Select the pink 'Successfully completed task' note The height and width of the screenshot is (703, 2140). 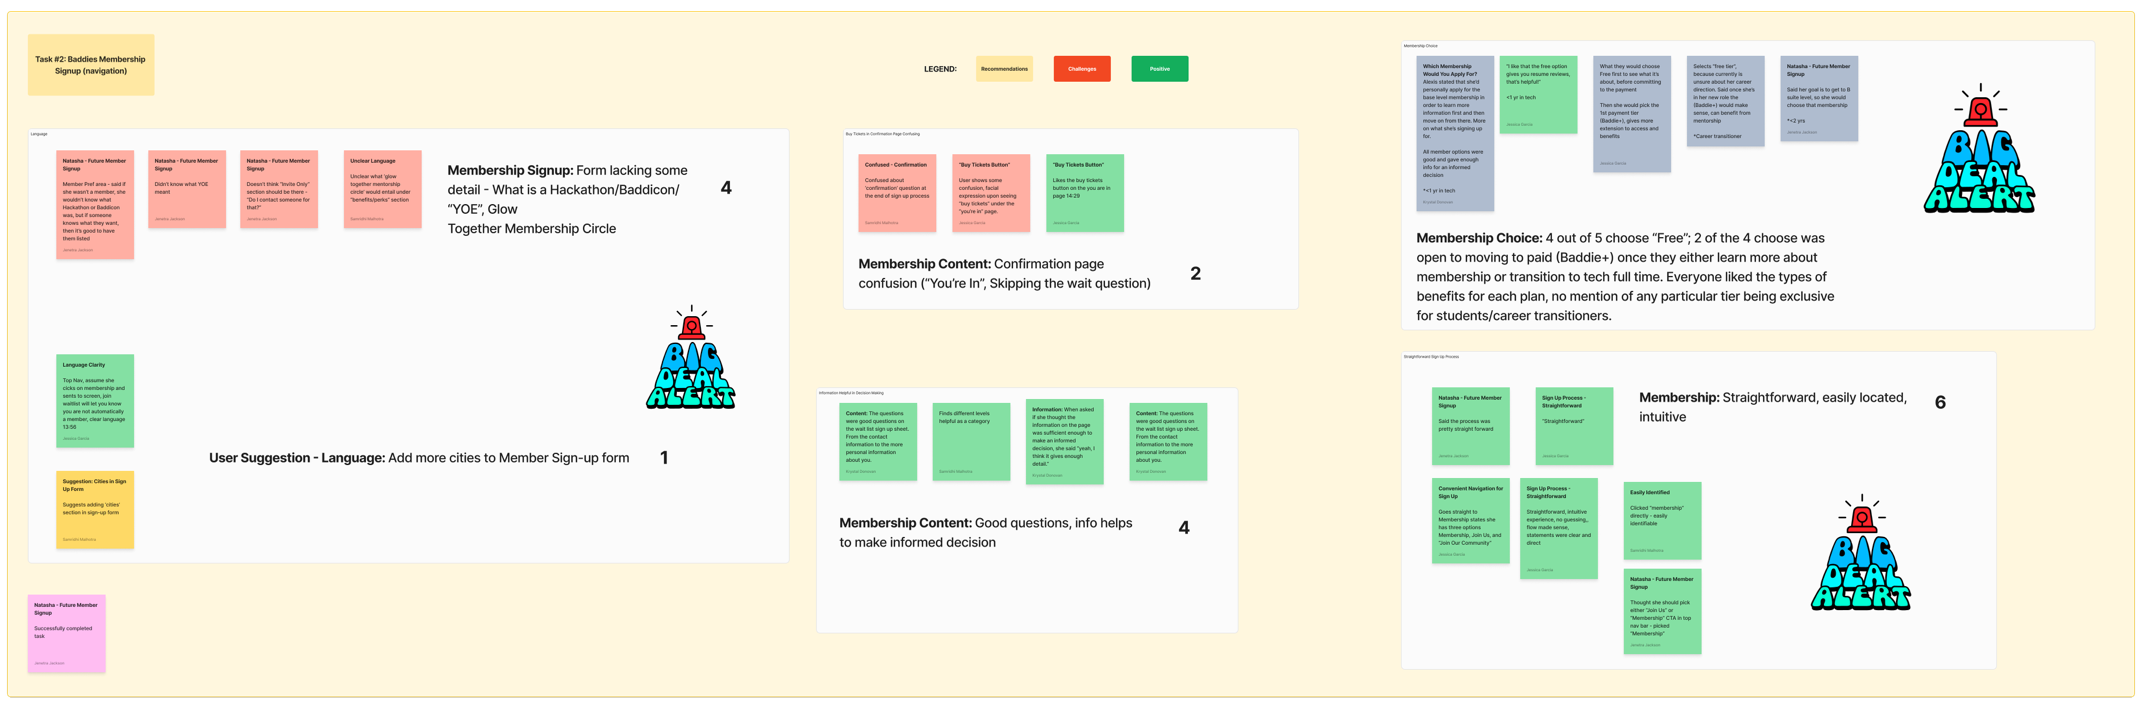point(67,634)
